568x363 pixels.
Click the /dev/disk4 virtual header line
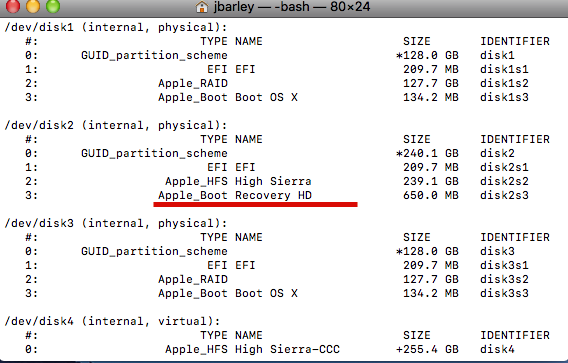coord(112,322)
